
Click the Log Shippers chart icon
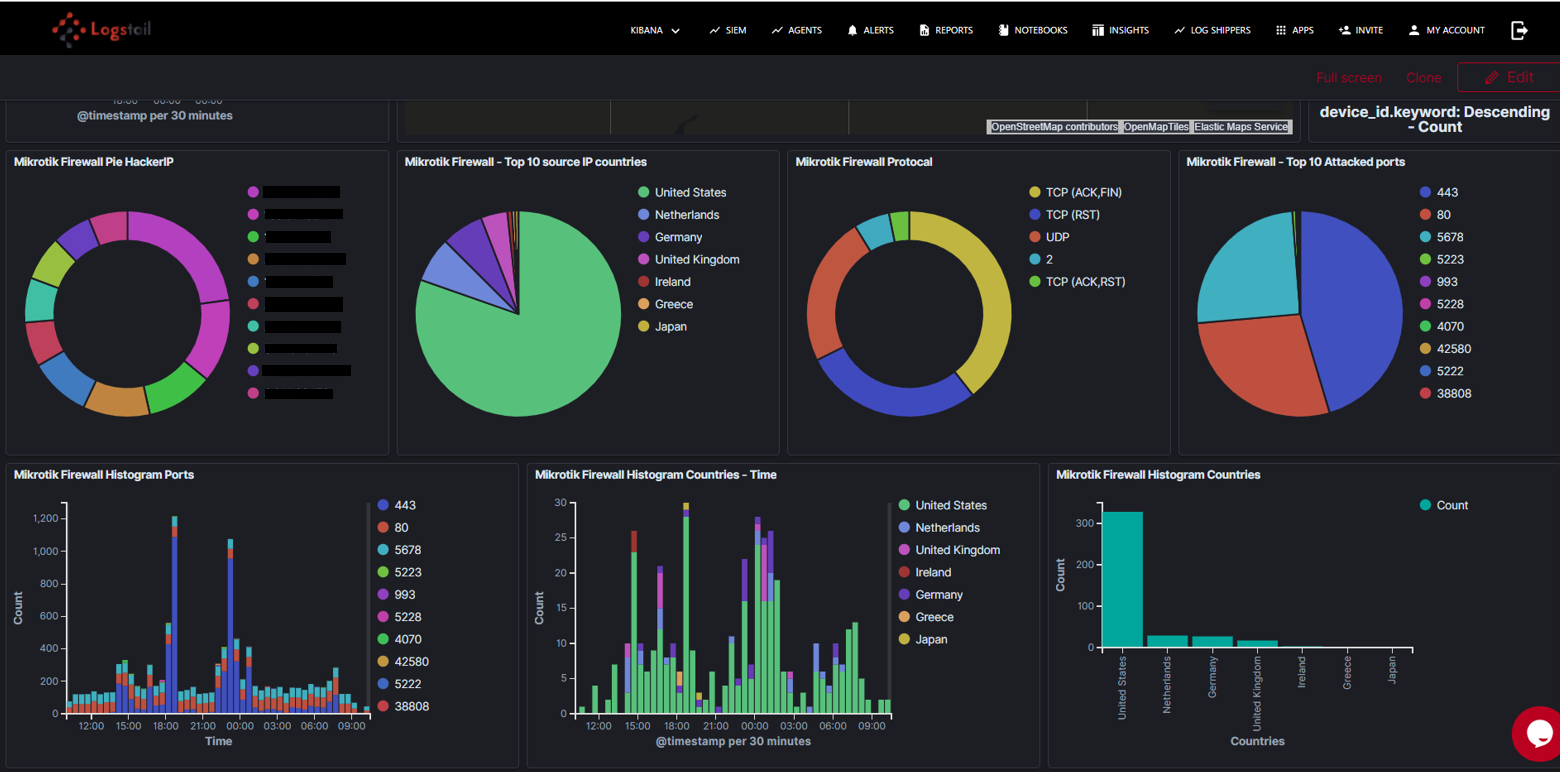click(1180, 31)
